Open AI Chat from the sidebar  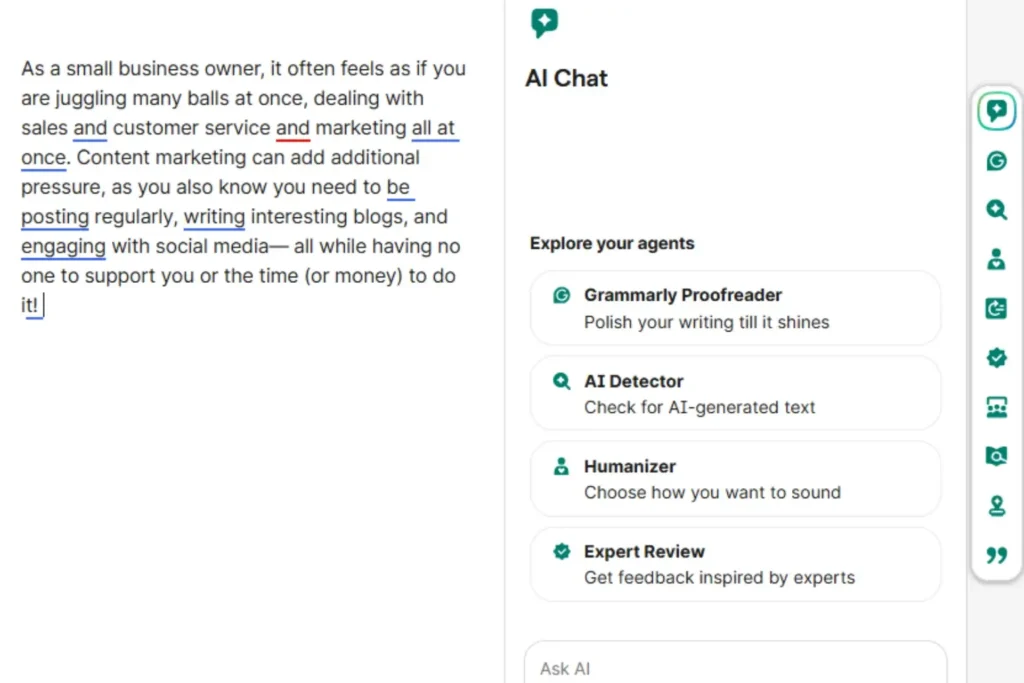coord(996,111)
